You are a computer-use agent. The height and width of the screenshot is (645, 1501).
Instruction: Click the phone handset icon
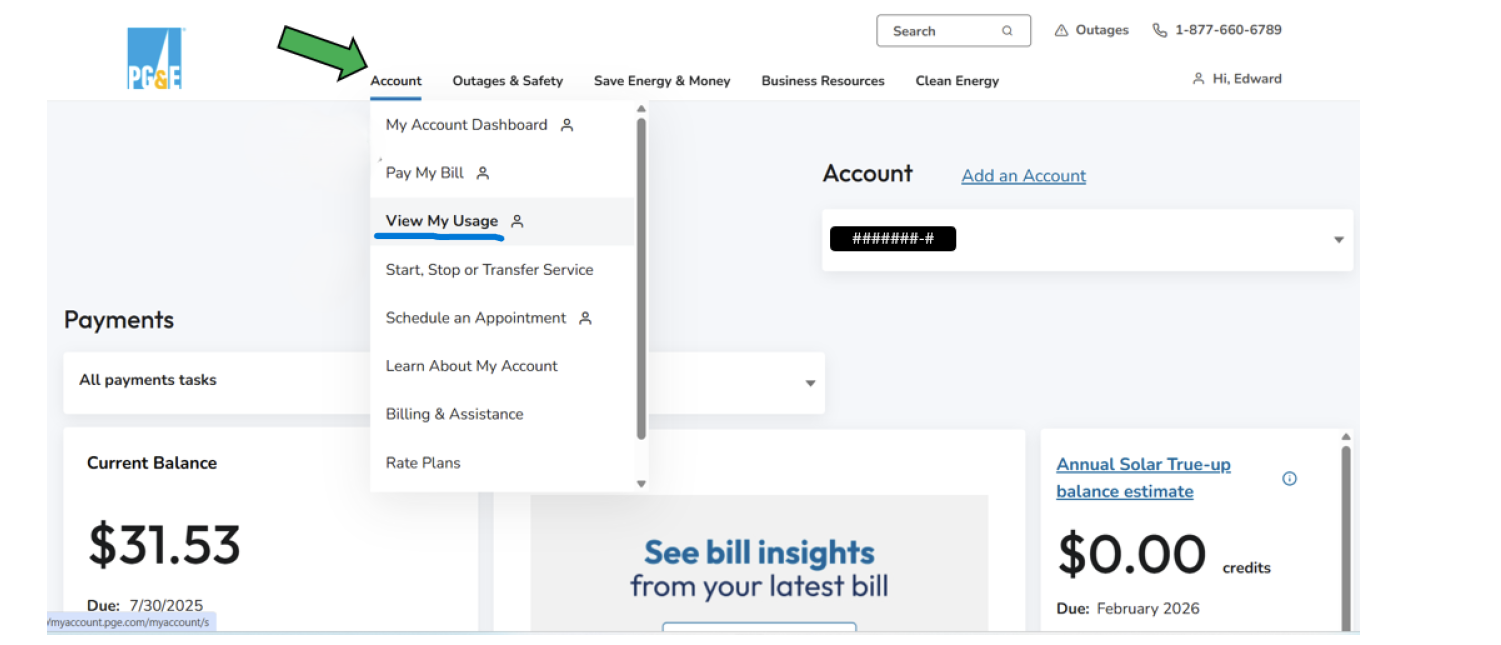1160,30
